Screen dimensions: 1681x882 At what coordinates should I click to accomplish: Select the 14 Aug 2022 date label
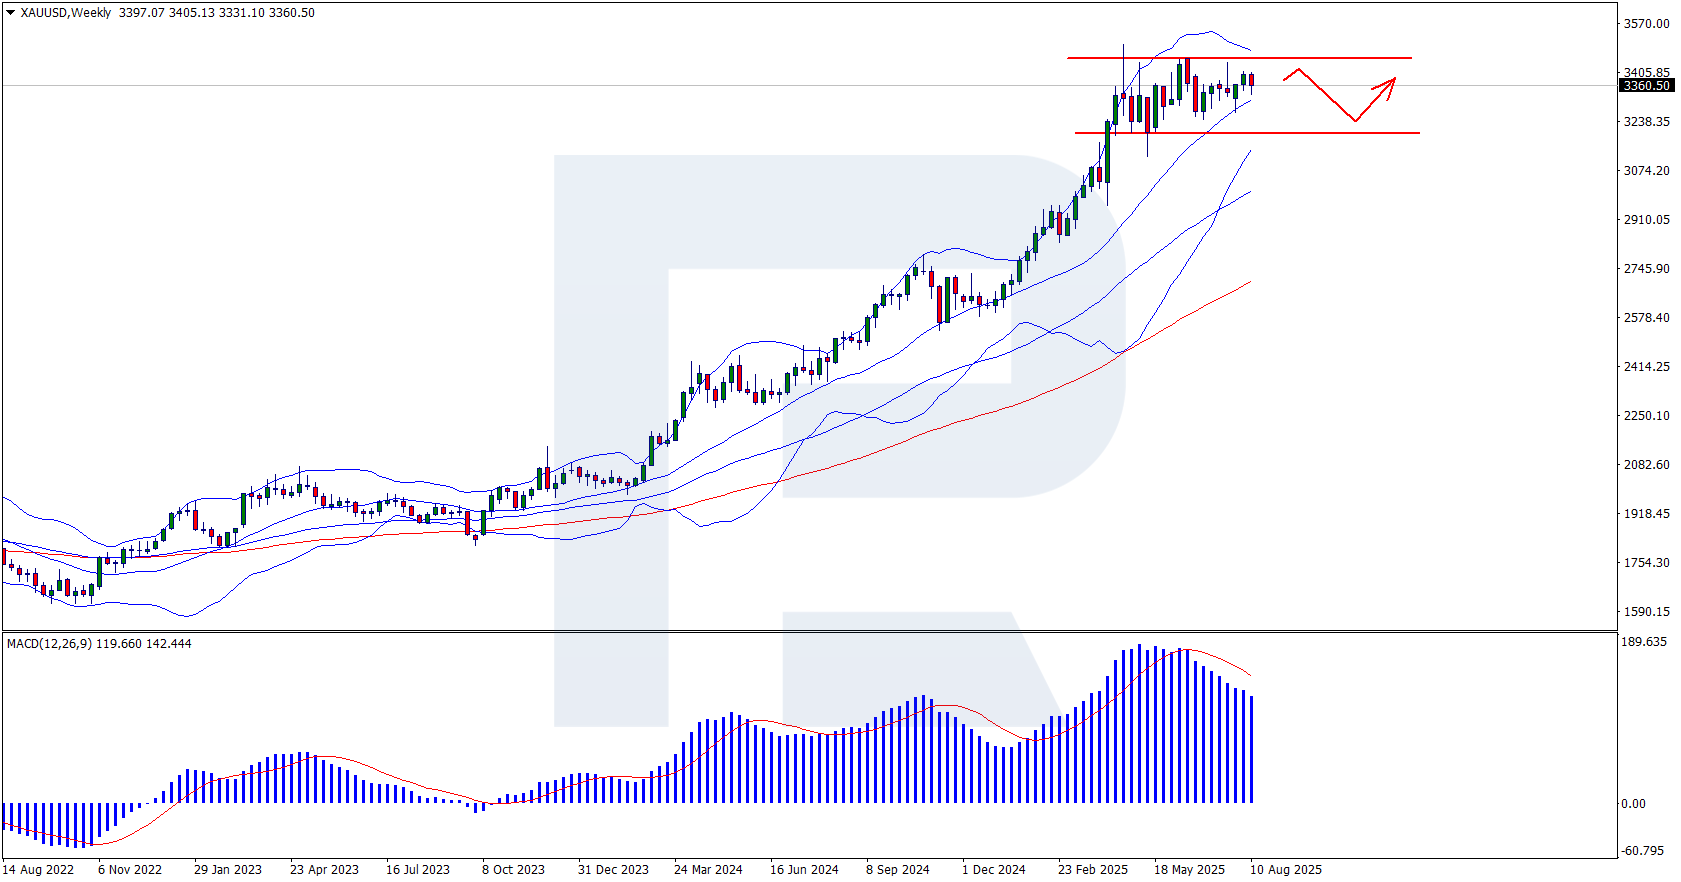click(38, 870)
